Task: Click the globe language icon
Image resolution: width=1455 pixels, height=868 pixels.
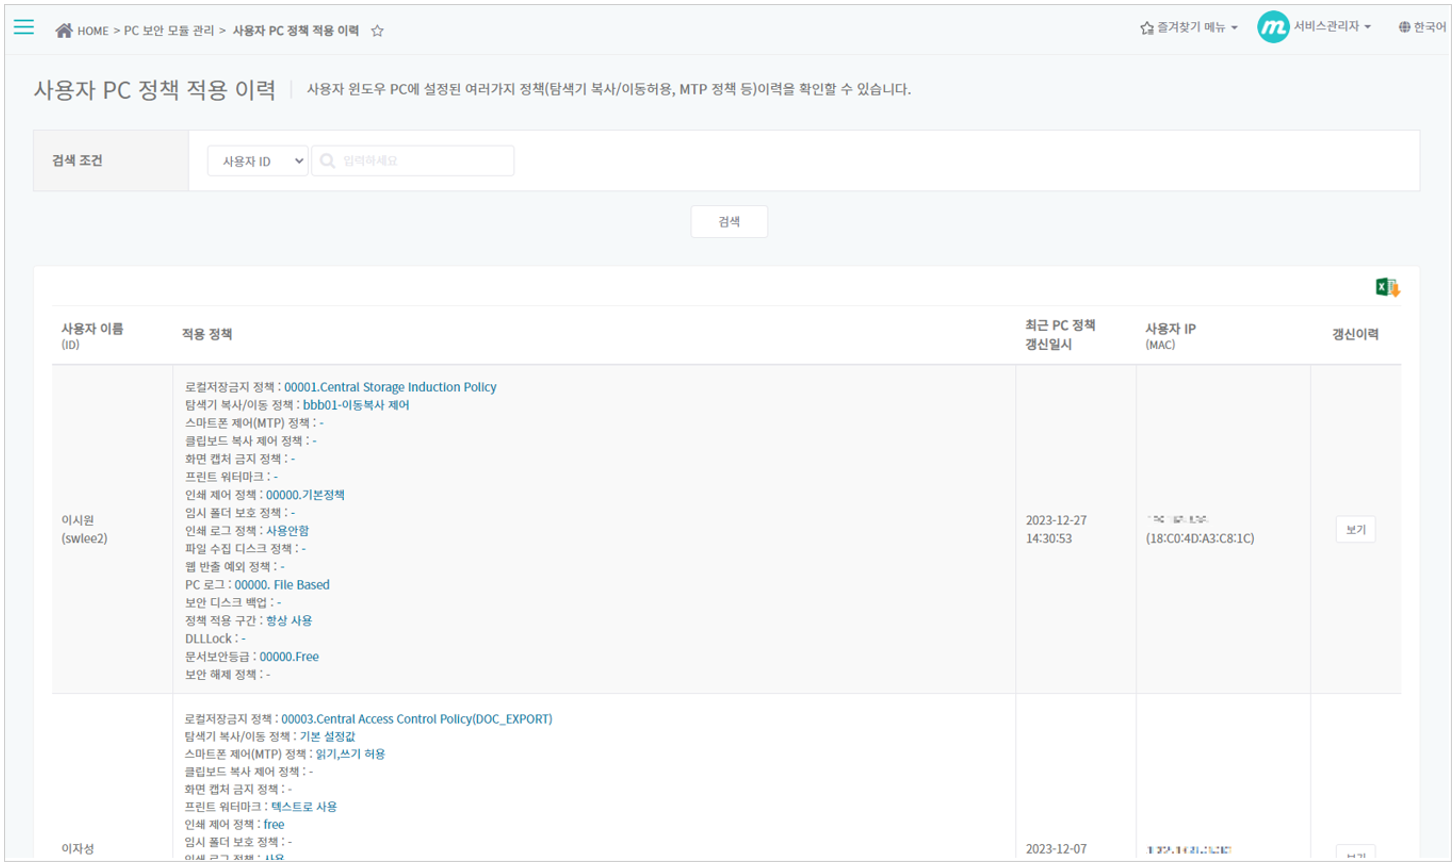Action: 1404,27
